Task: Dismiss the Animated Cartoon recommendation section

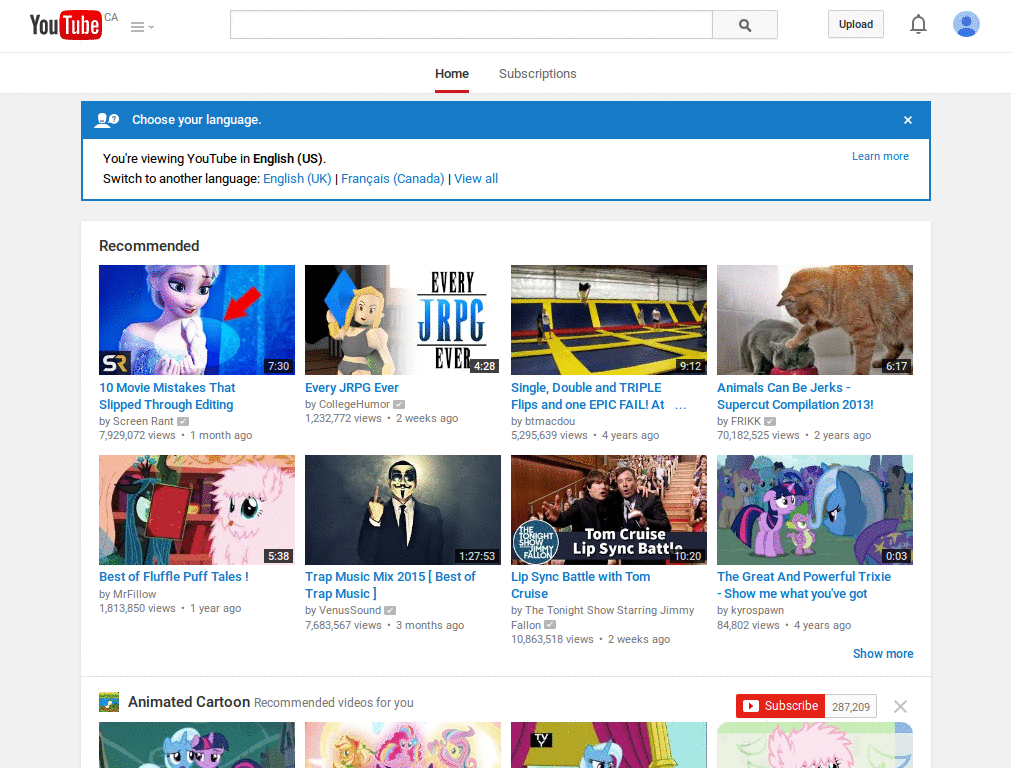Action: [900, 707]
